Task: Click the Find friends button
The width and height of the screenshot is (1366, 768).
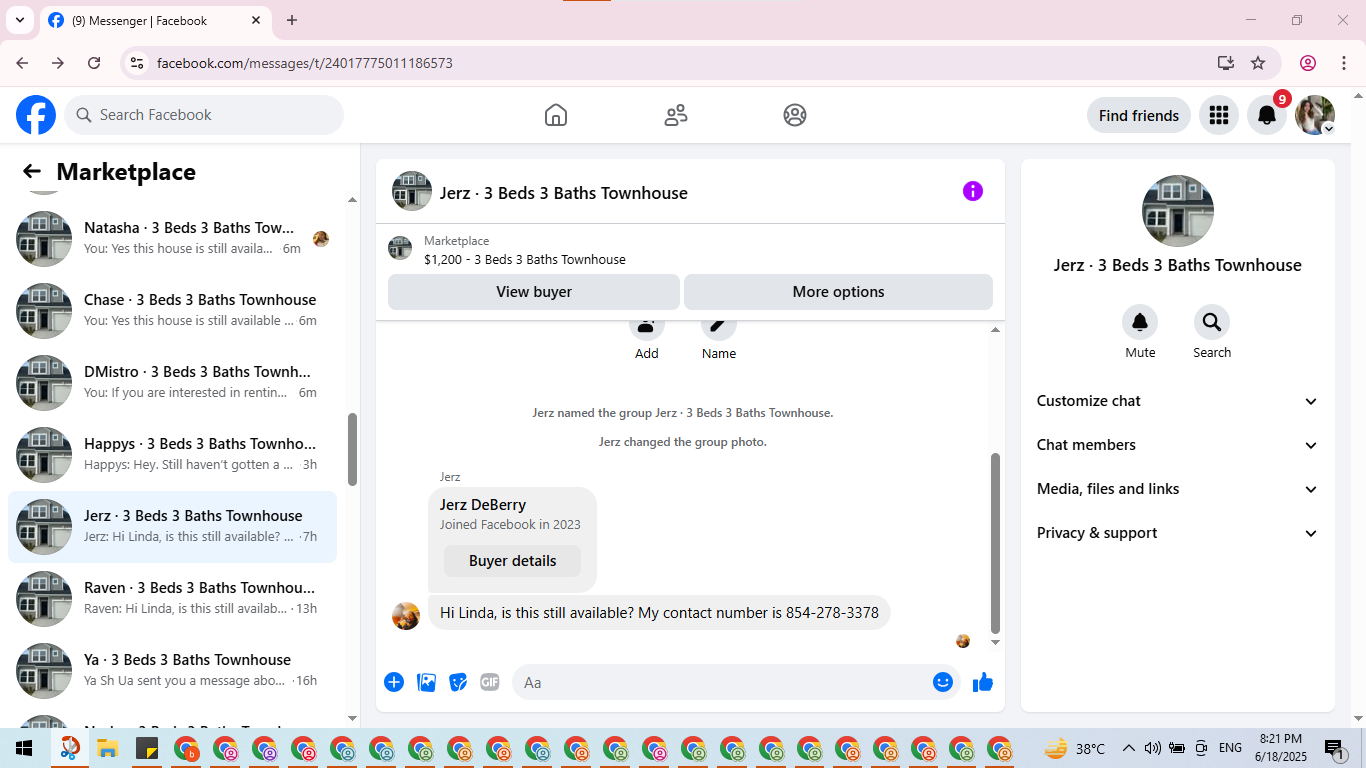Action: (1139, 115)
